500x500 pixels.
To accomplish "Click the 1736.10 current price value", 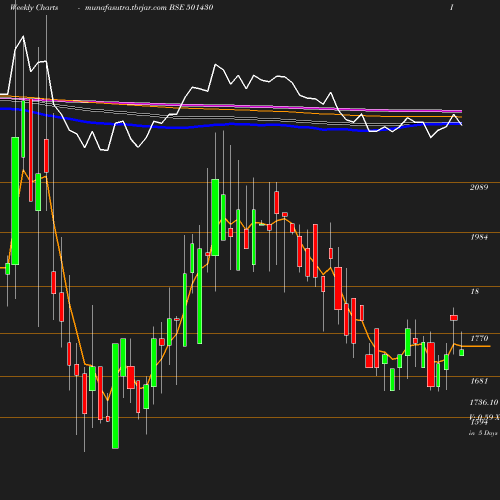I will [x=484, y=402].
